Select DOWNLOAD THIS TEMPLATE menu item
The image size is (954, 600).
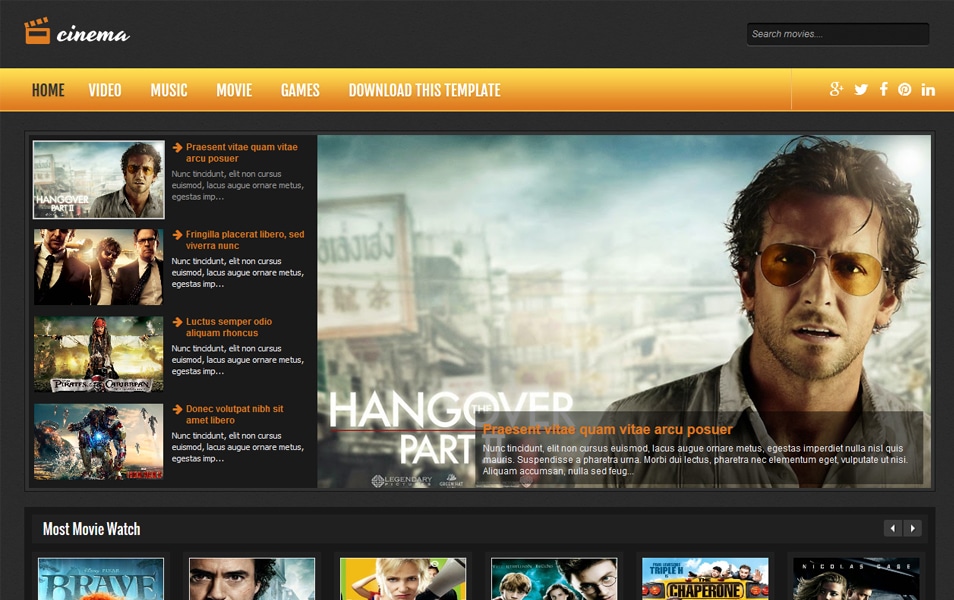coord(425,90)
